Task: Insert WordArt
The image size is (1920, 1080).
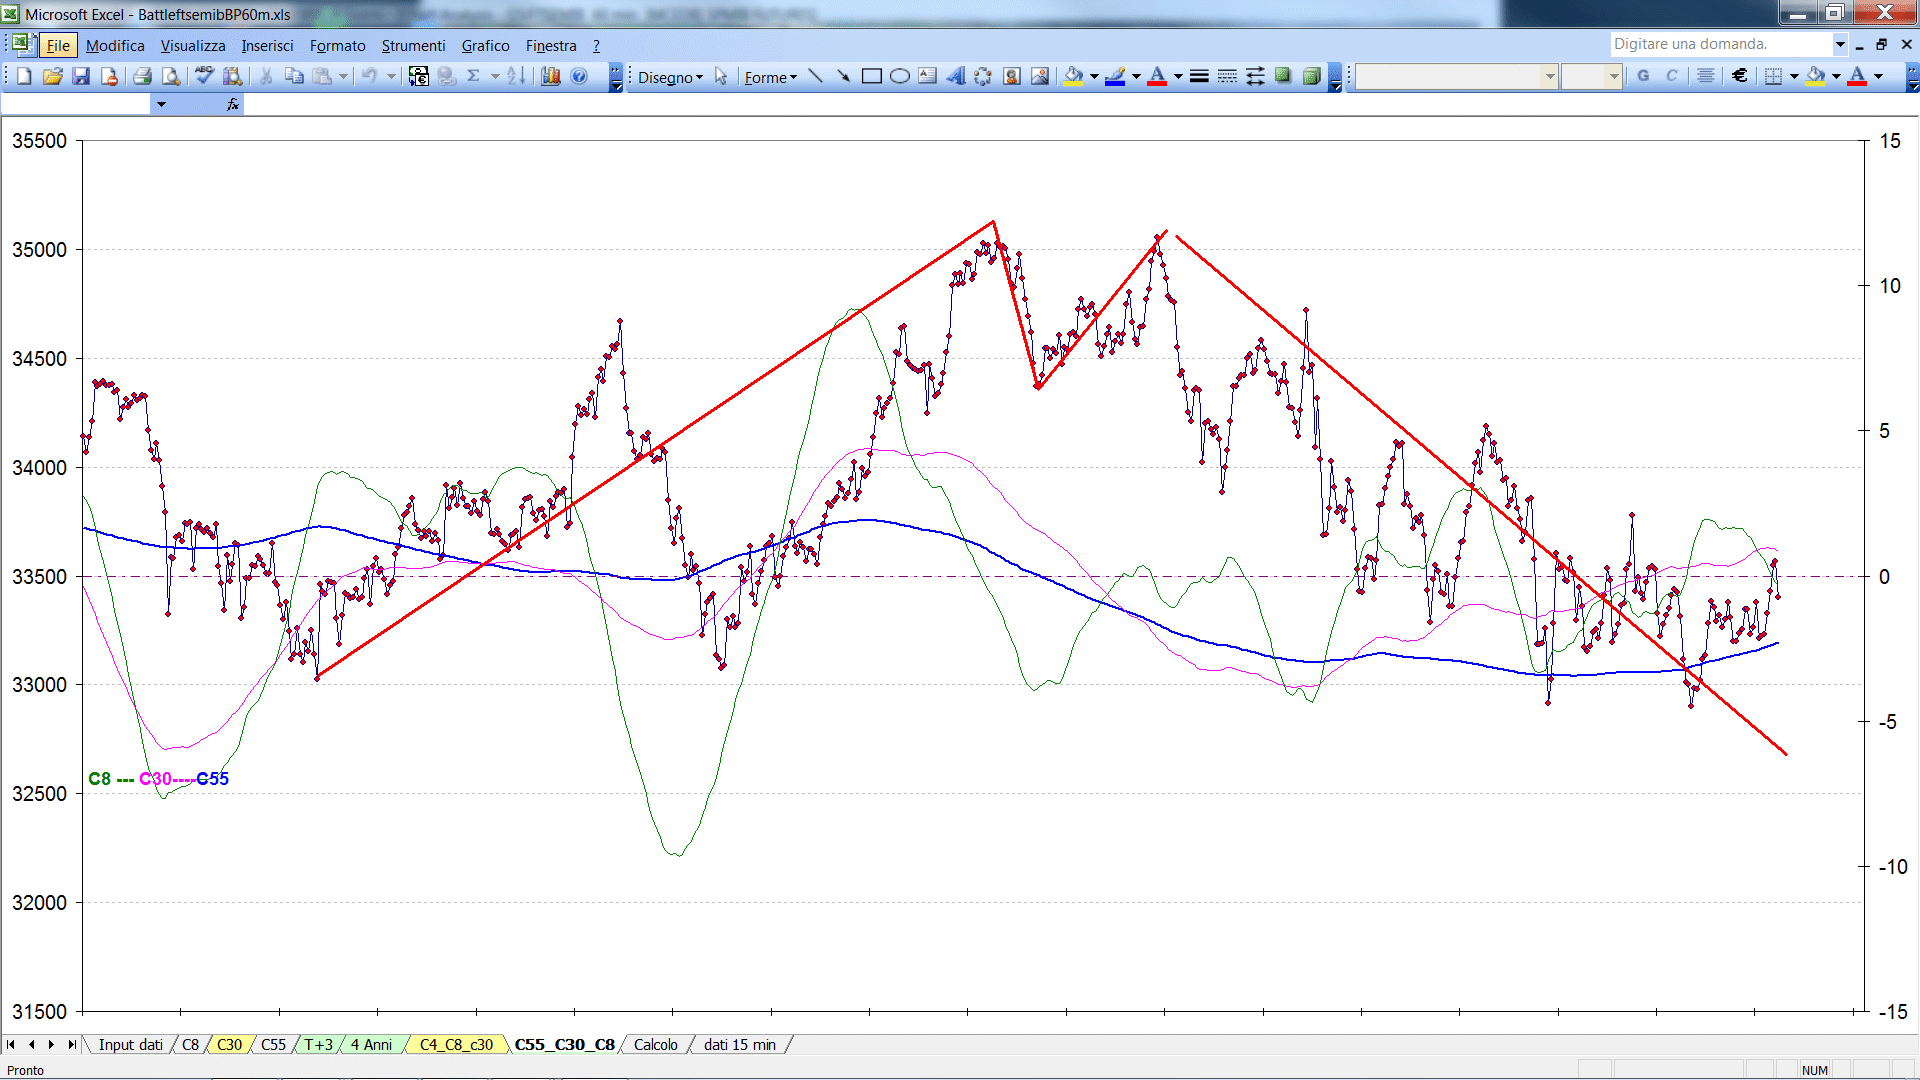Action: pyautogui.click(x=956, y=76)
